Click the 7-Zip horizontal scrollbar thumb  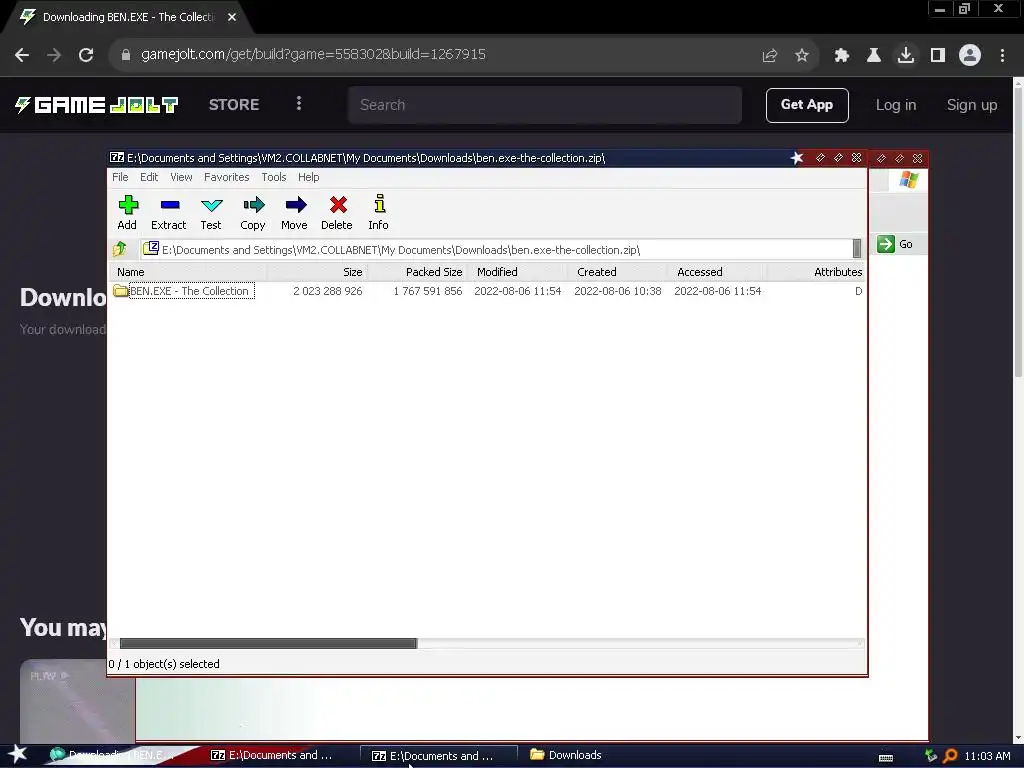click(x=268, y=644)
